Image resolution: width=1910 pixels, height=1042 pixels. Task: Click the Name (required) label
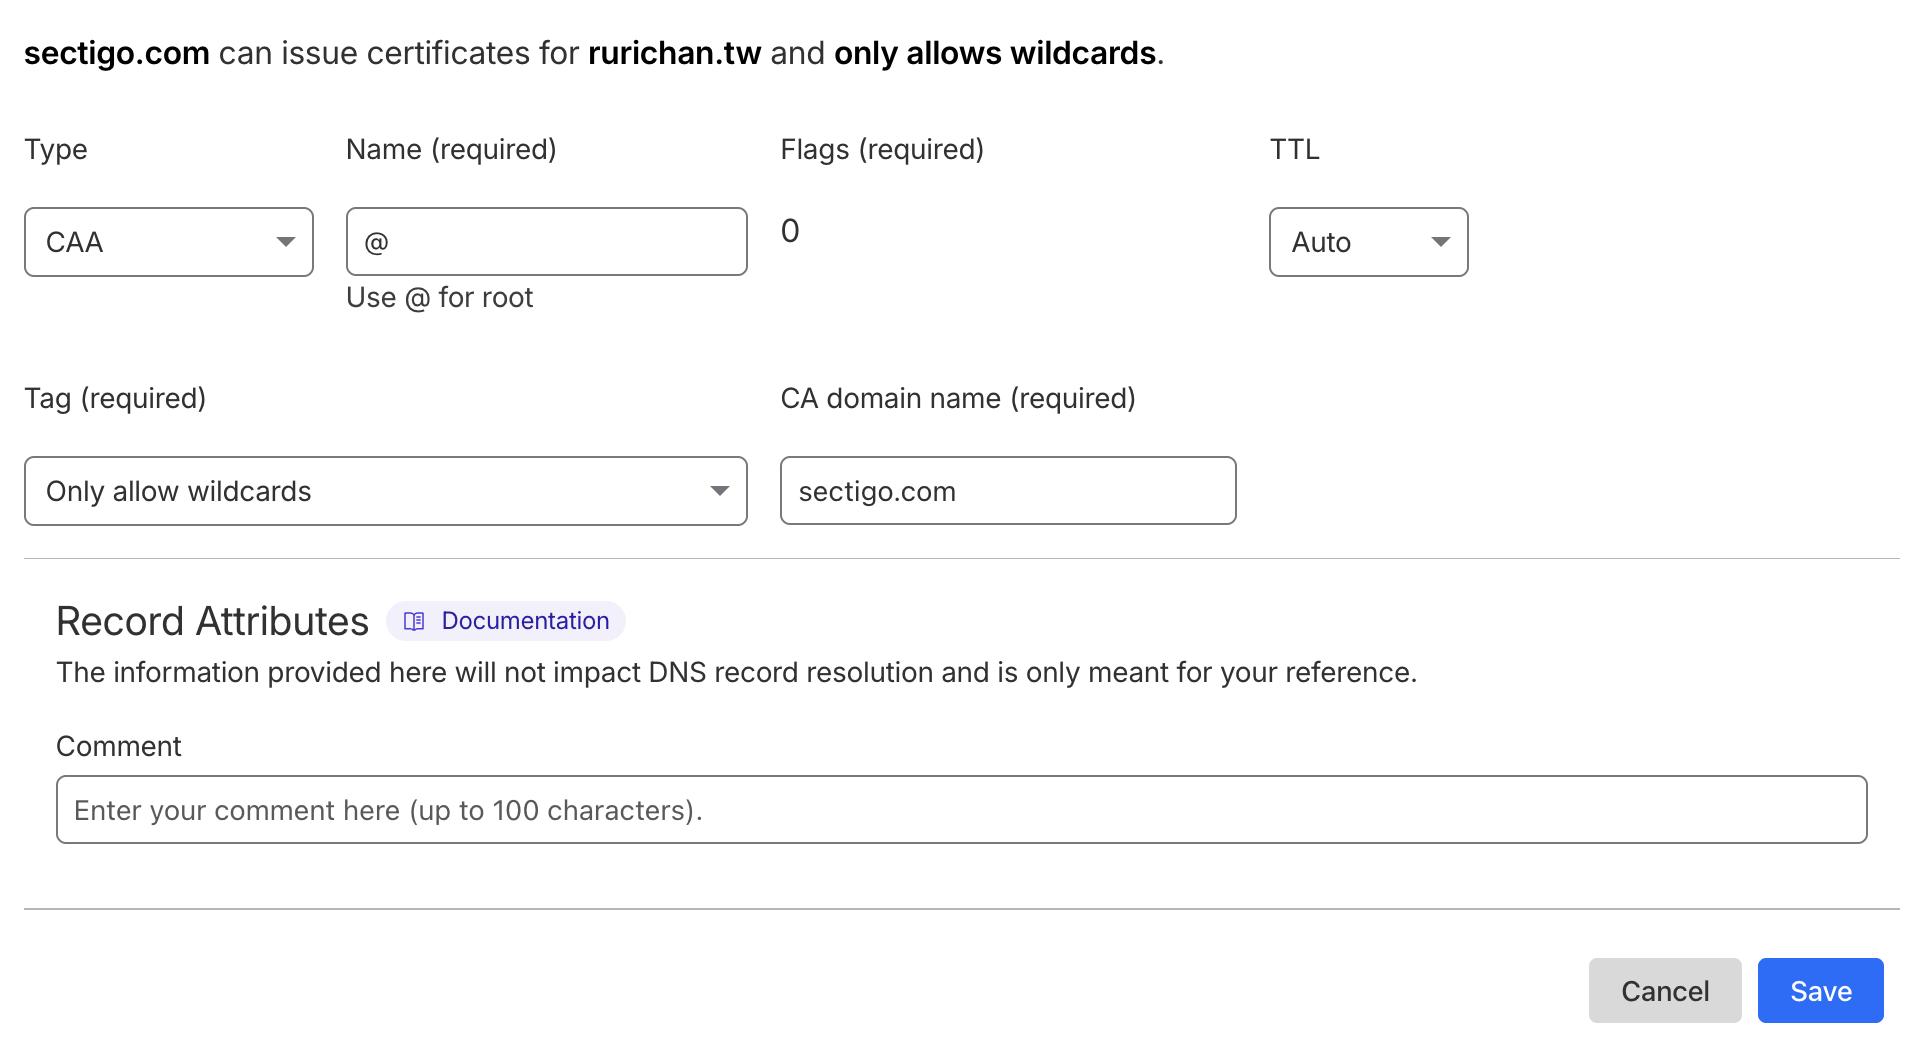(x=451, y=150)
